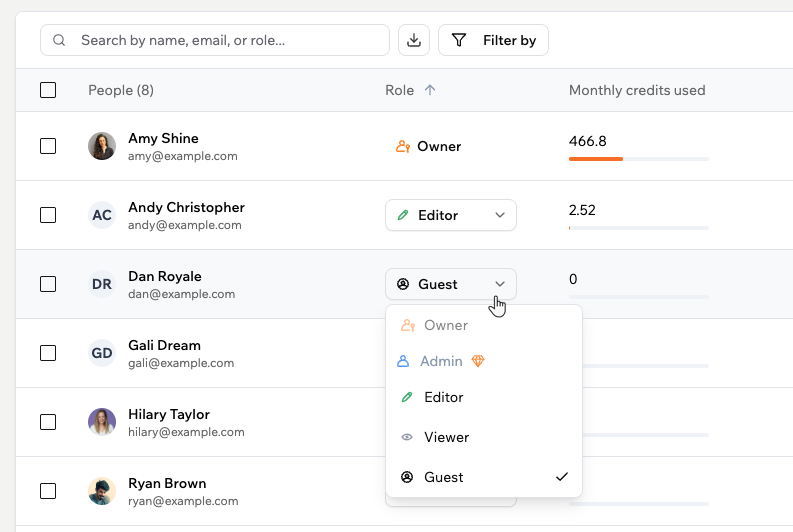Click the People (8) column header
Image resolution: width=793 pixels, height=532 pixels.
(x=121, y=90)
